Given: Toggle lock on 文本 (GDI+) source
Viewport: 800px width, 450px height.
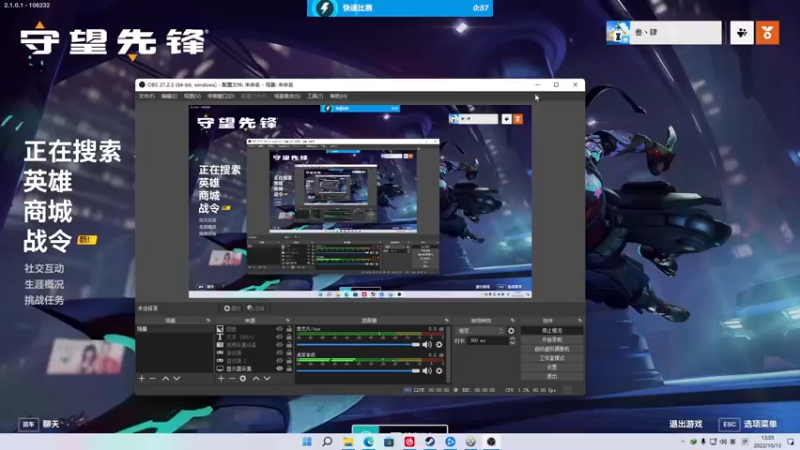Looking at the screenshot, I should click(289, 337).
